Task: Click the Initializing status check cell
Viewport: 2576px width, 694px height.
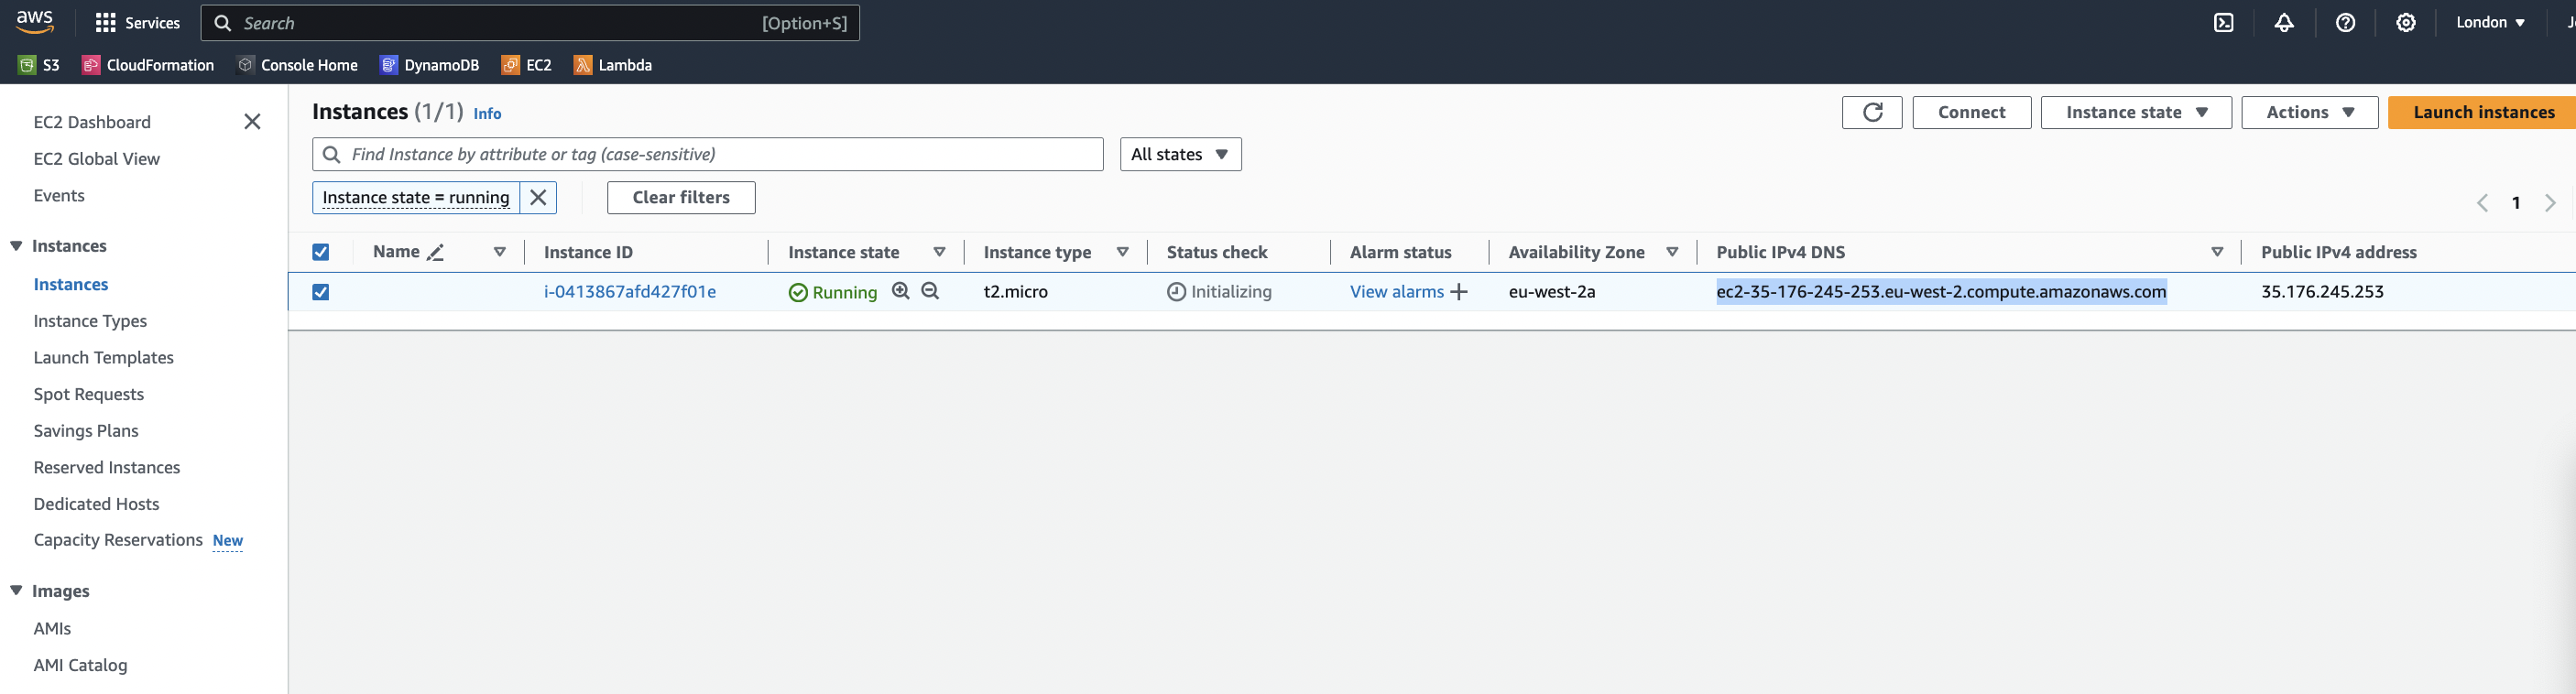Action: coord(1219,292)
